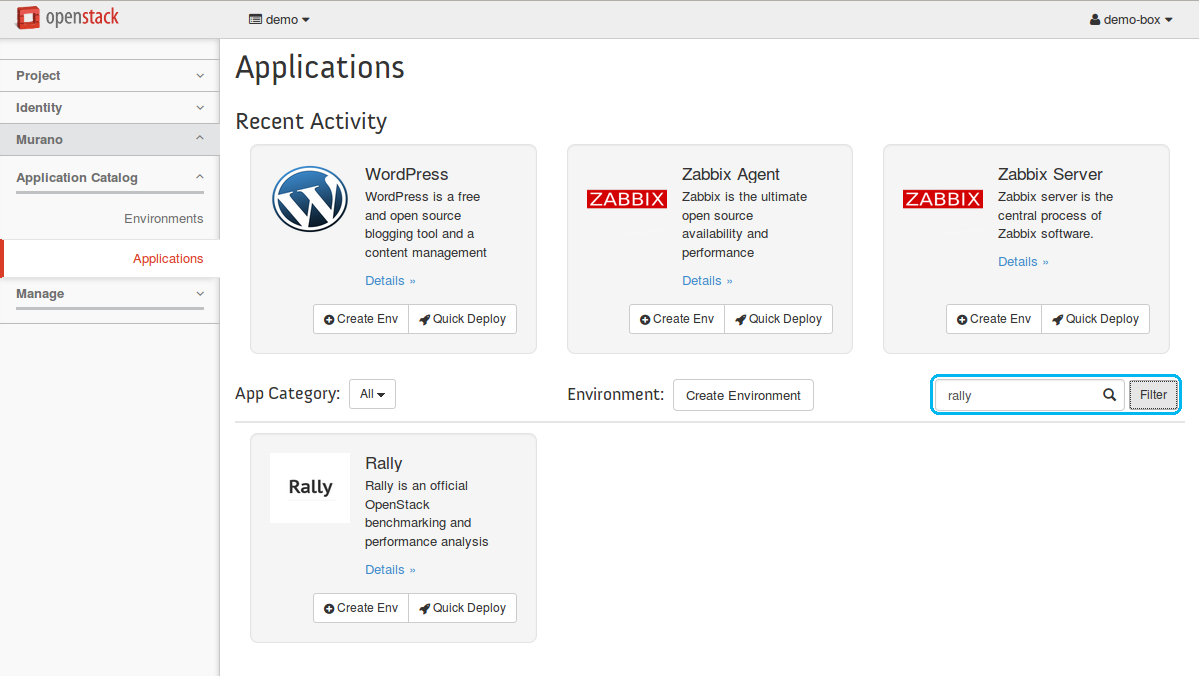Screen dimensions: 1199x676
Task: Expand the Manage sidebar section
Action: (109, 294)
